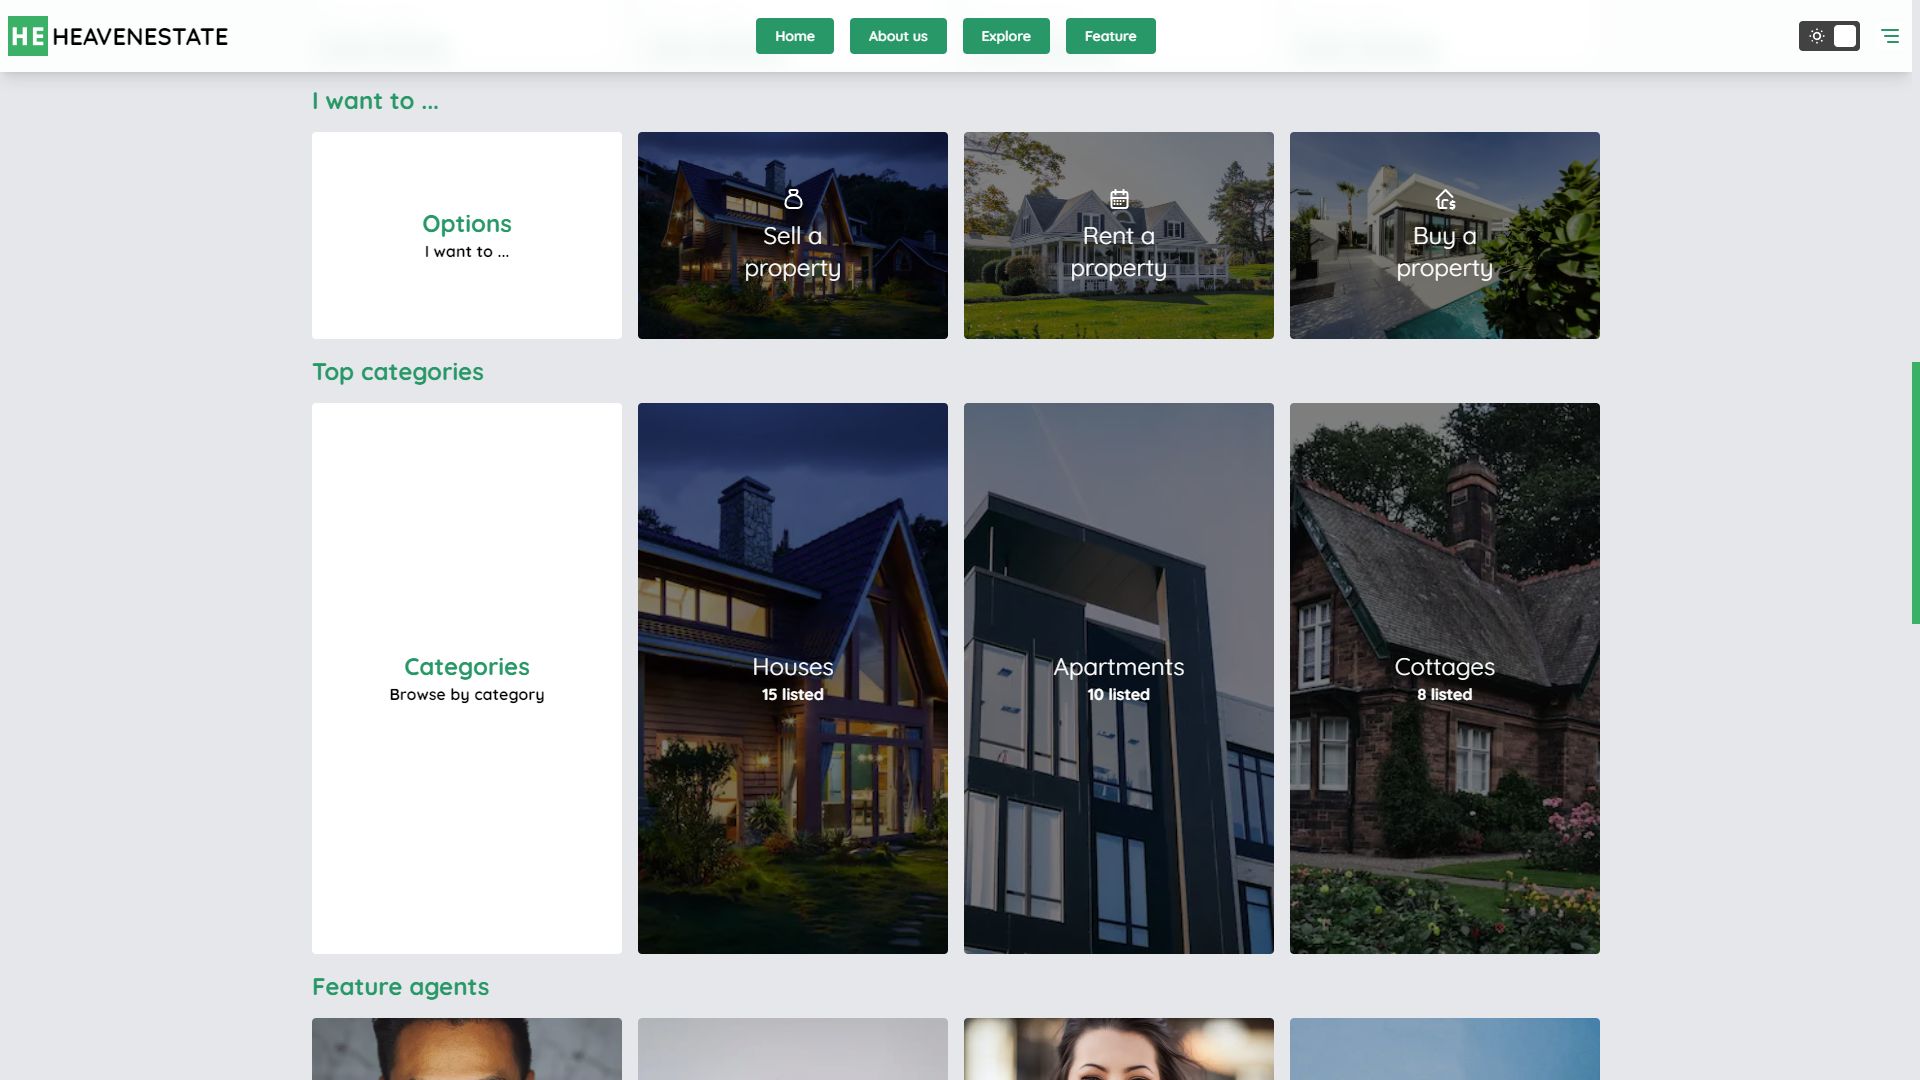Click the Feature button
1920x1080 pixels.
(1110, 36)
